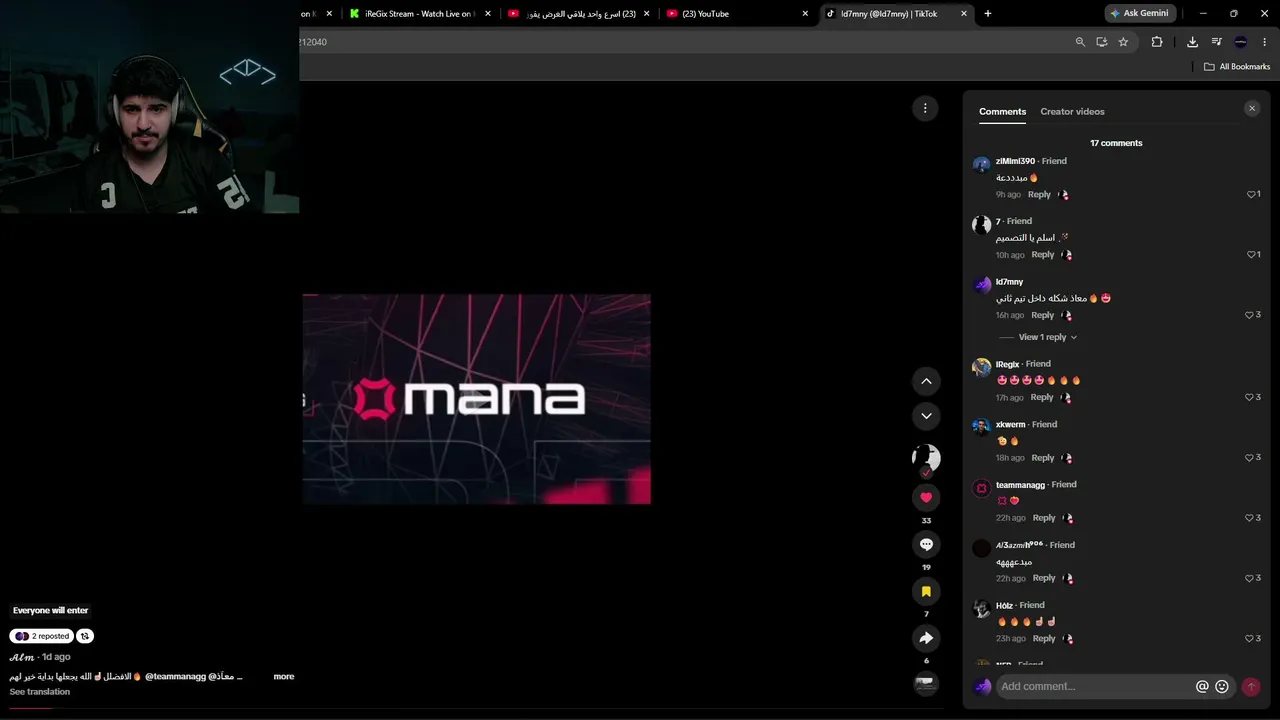1280x720 pixels.
Task: Switch to the iReGix Stream browser tab
Action: point(412,14)
